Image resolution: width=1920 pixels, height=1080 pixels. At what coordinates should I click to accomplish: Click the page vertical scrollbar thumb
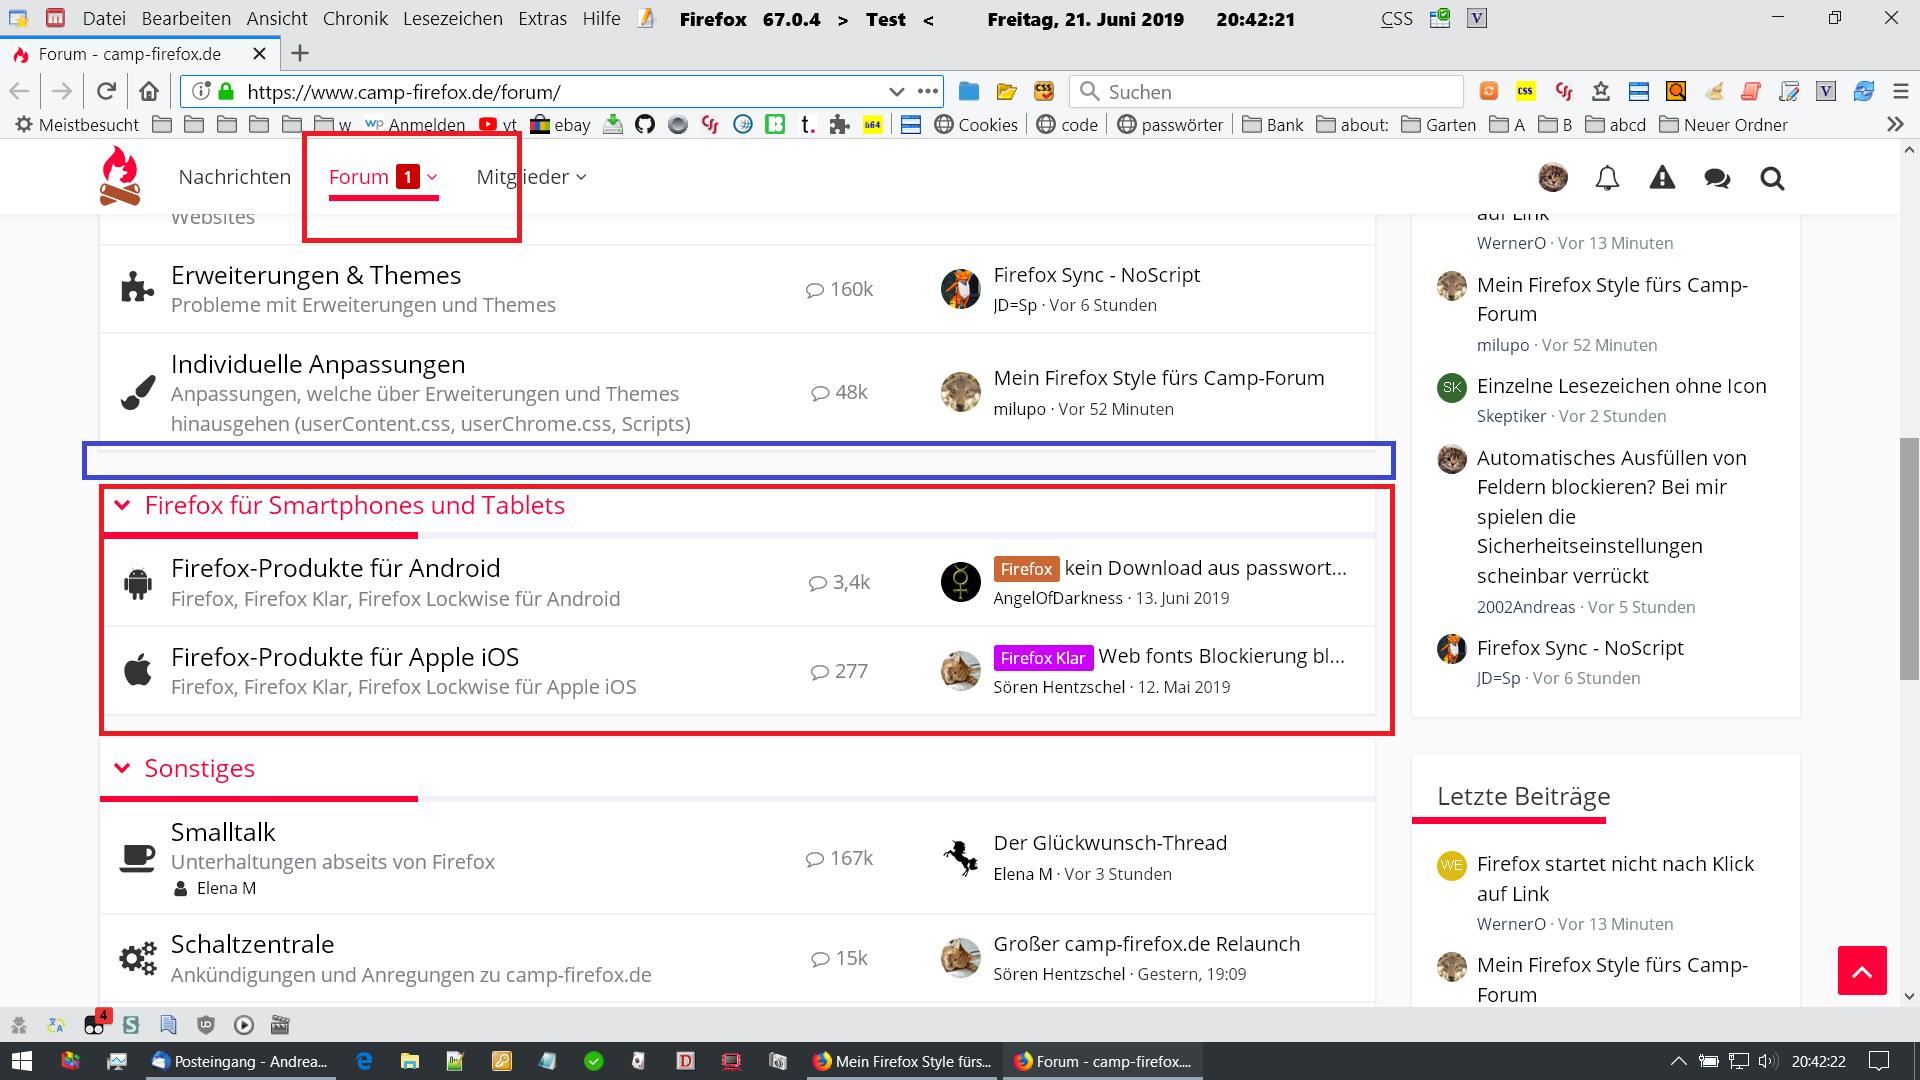tap(1909, 560)
